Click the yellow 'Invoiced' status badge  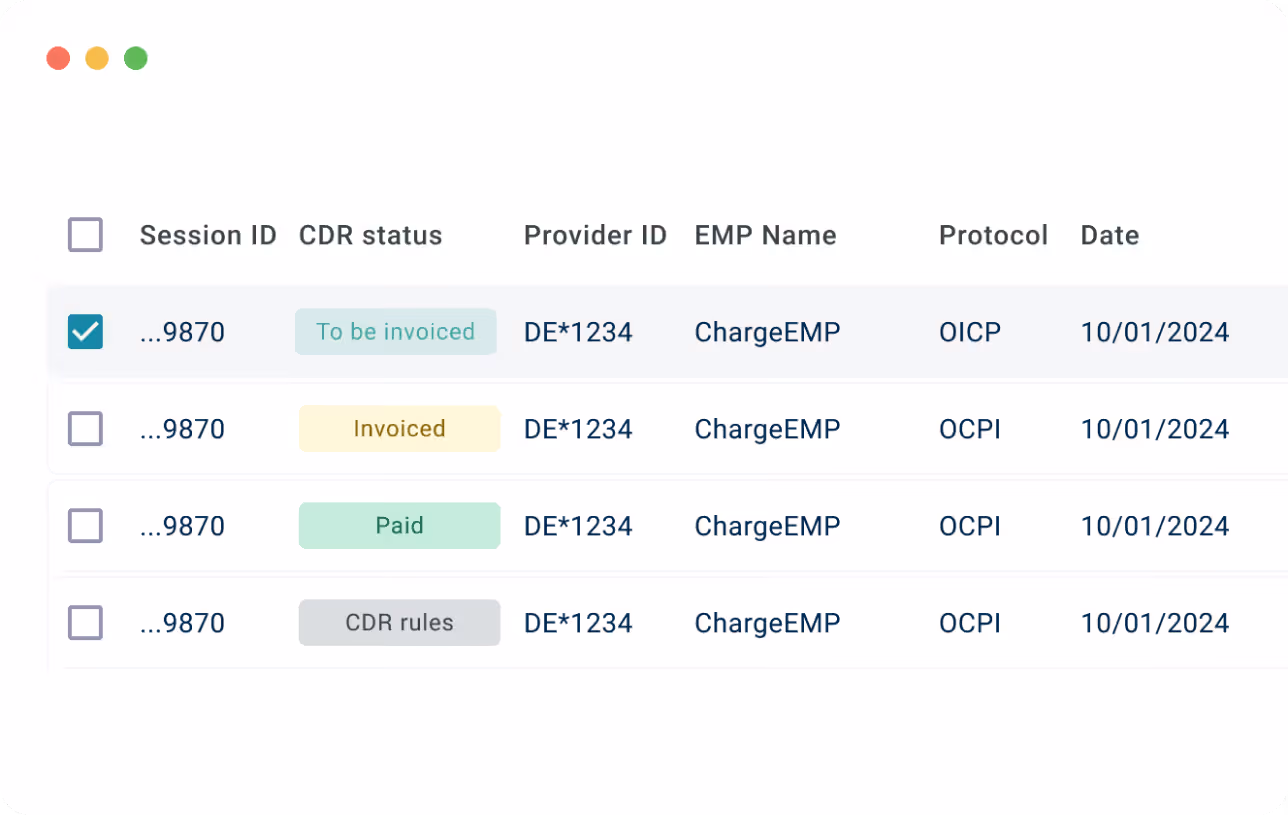coord(399,428)
